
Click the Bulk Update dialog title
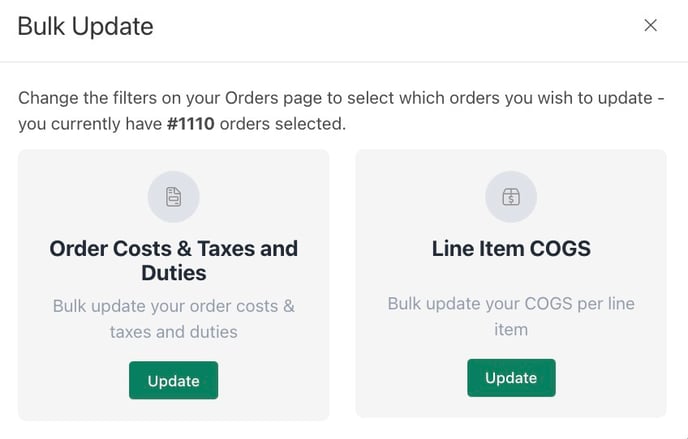tap(86, 26)
